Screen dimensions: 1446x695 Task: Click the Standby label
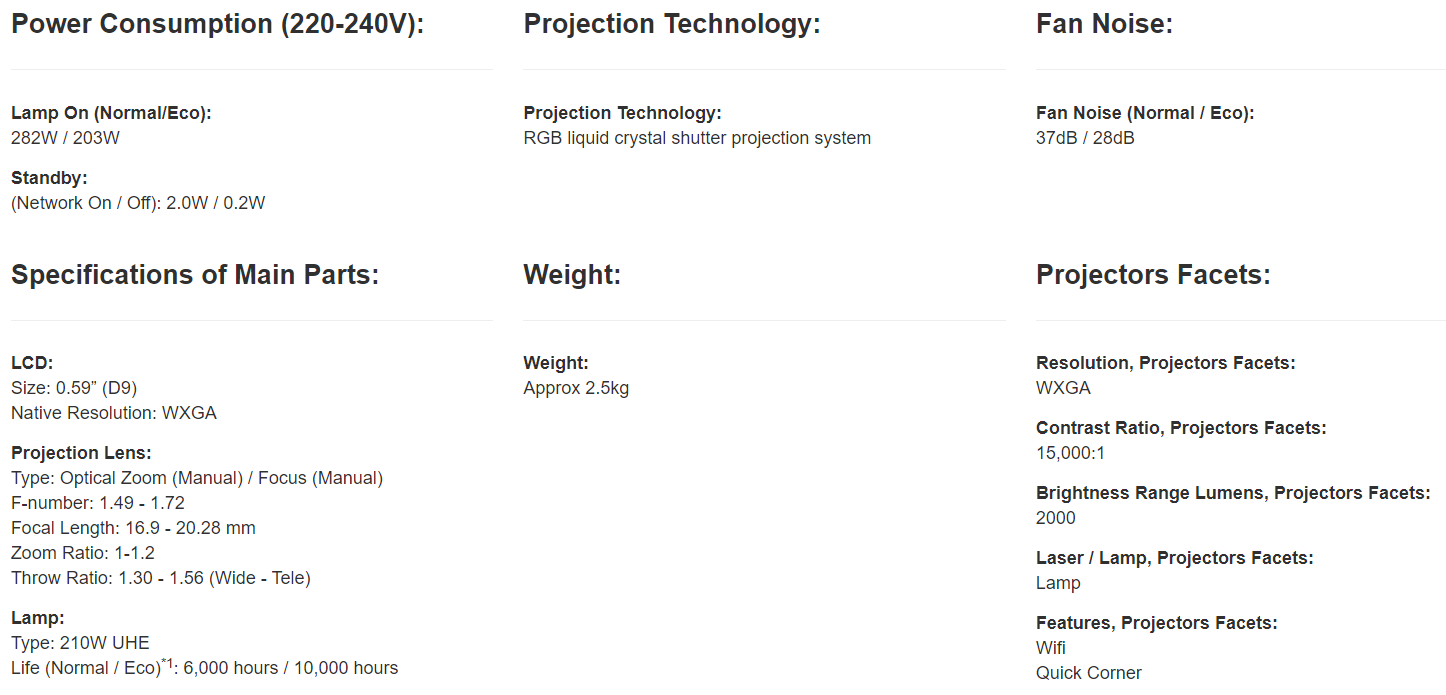[x=49, y=178]
